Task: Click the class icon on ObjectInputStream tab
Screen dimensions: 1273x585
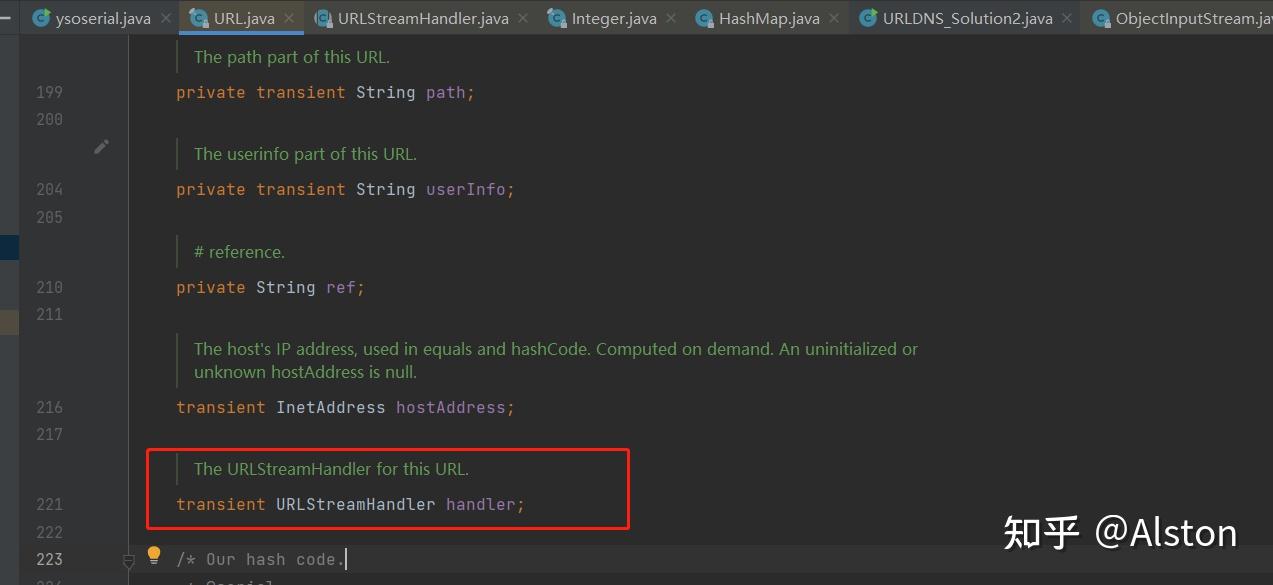Action: [1101, 18]
